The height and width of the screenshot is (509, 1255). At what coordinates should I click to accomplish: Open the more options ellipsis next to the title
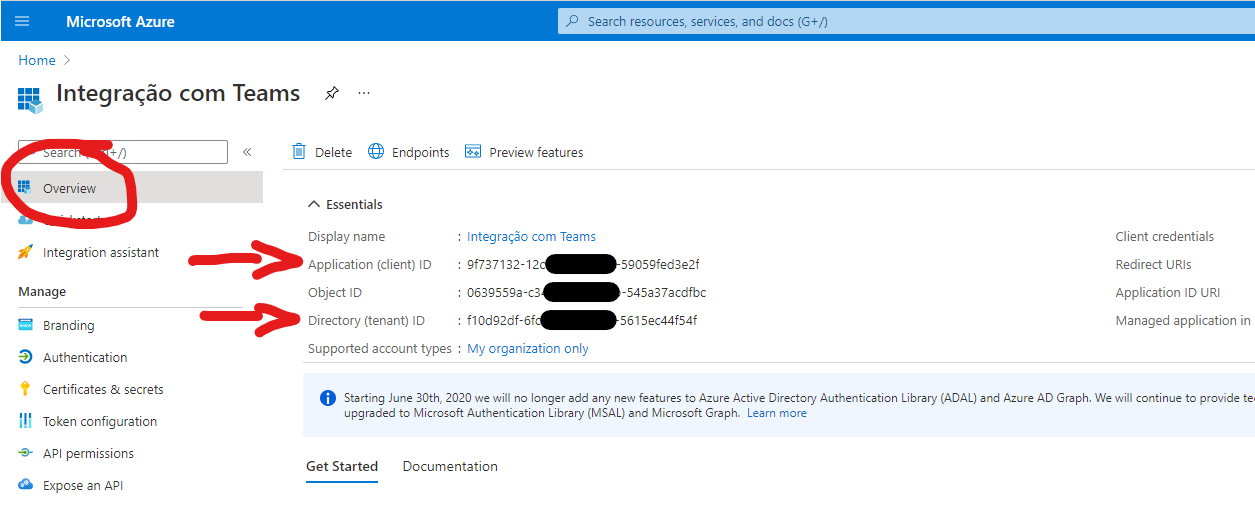point(364,93)
